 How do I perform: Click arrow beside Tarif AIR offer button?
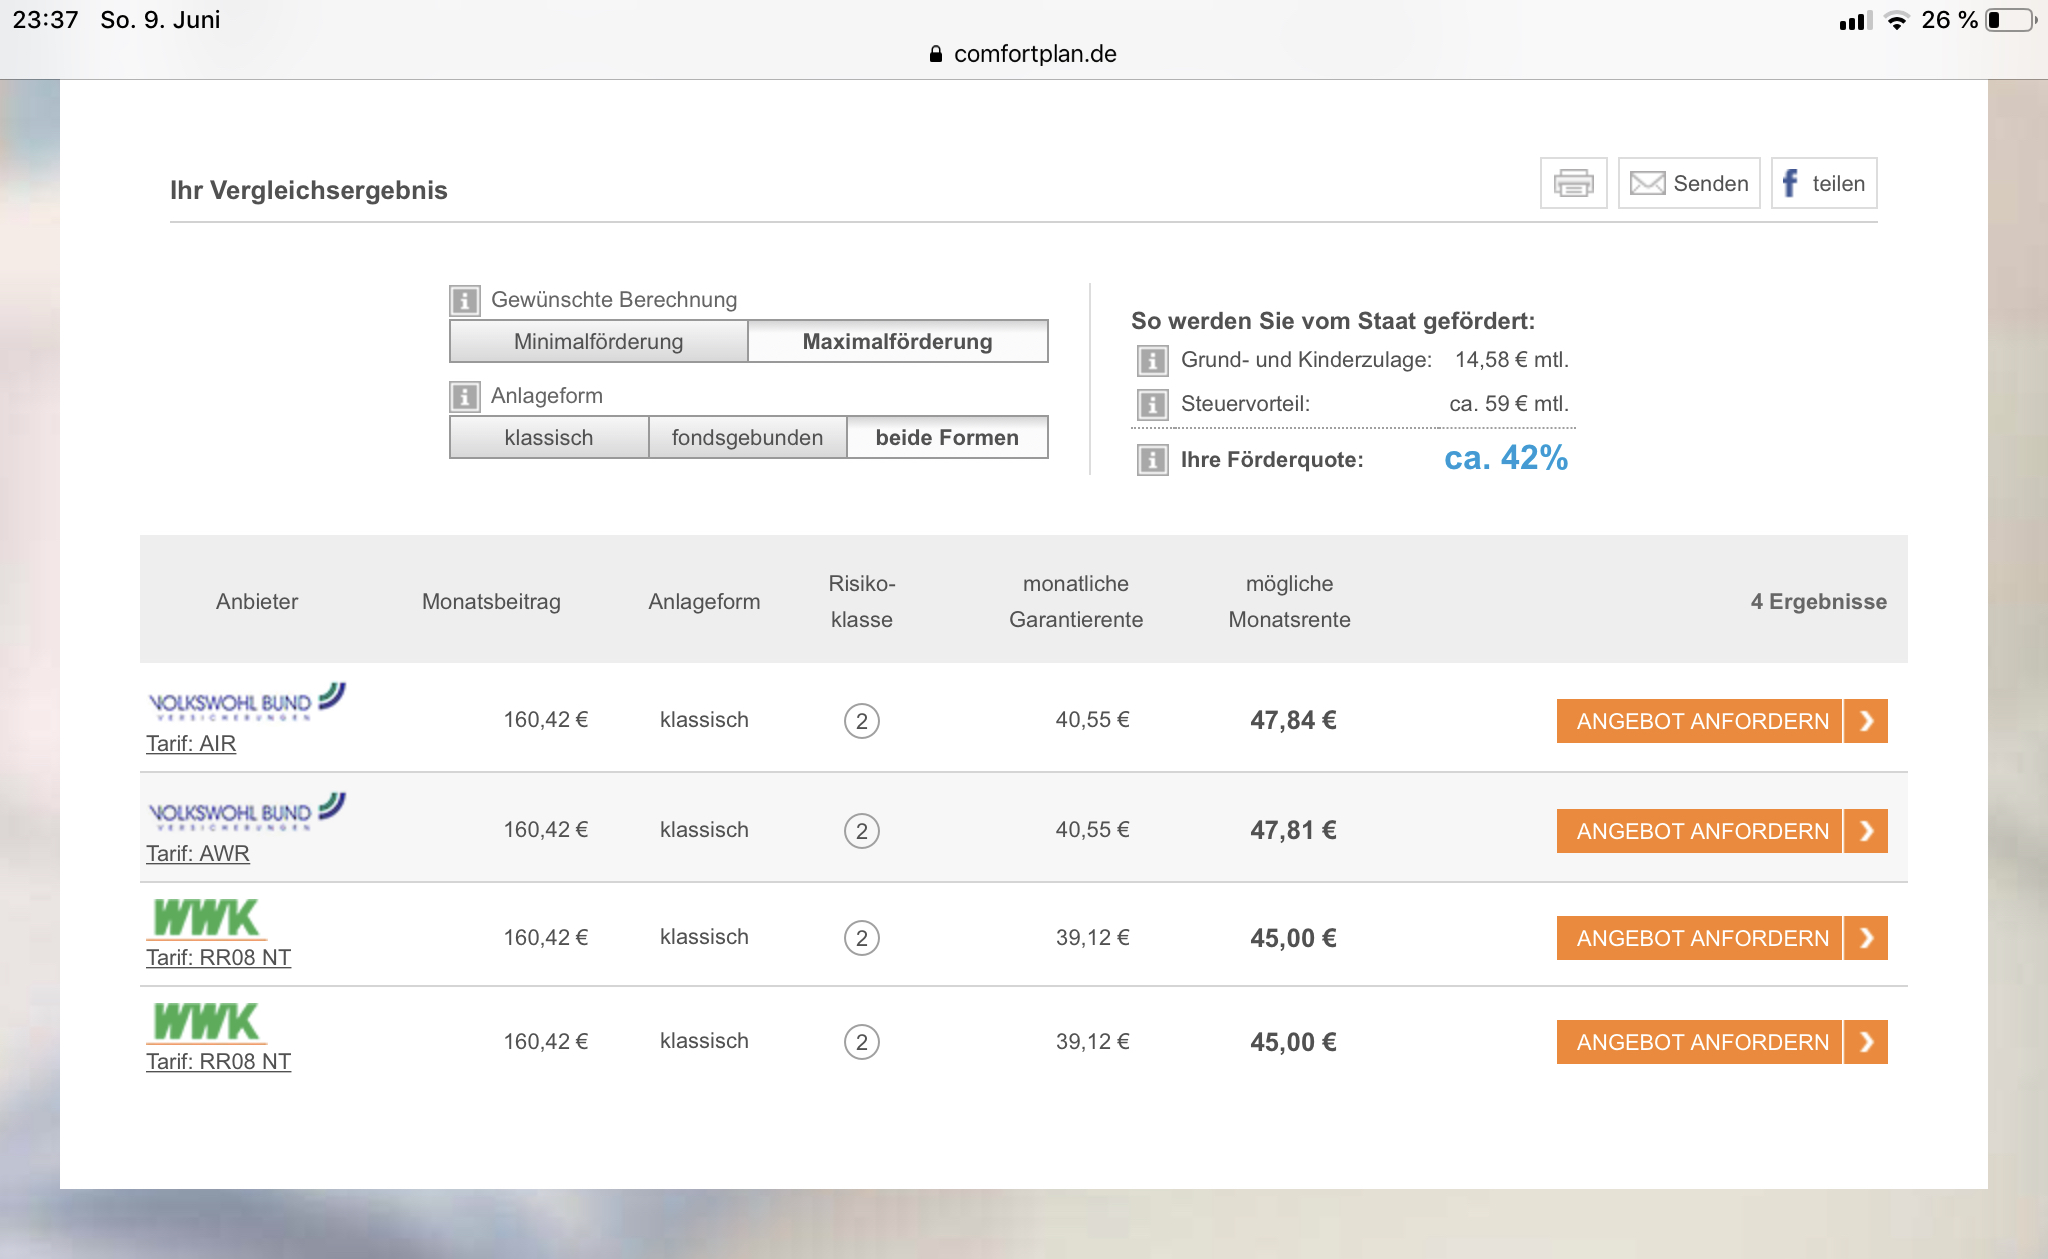[x=1866, y=721]
